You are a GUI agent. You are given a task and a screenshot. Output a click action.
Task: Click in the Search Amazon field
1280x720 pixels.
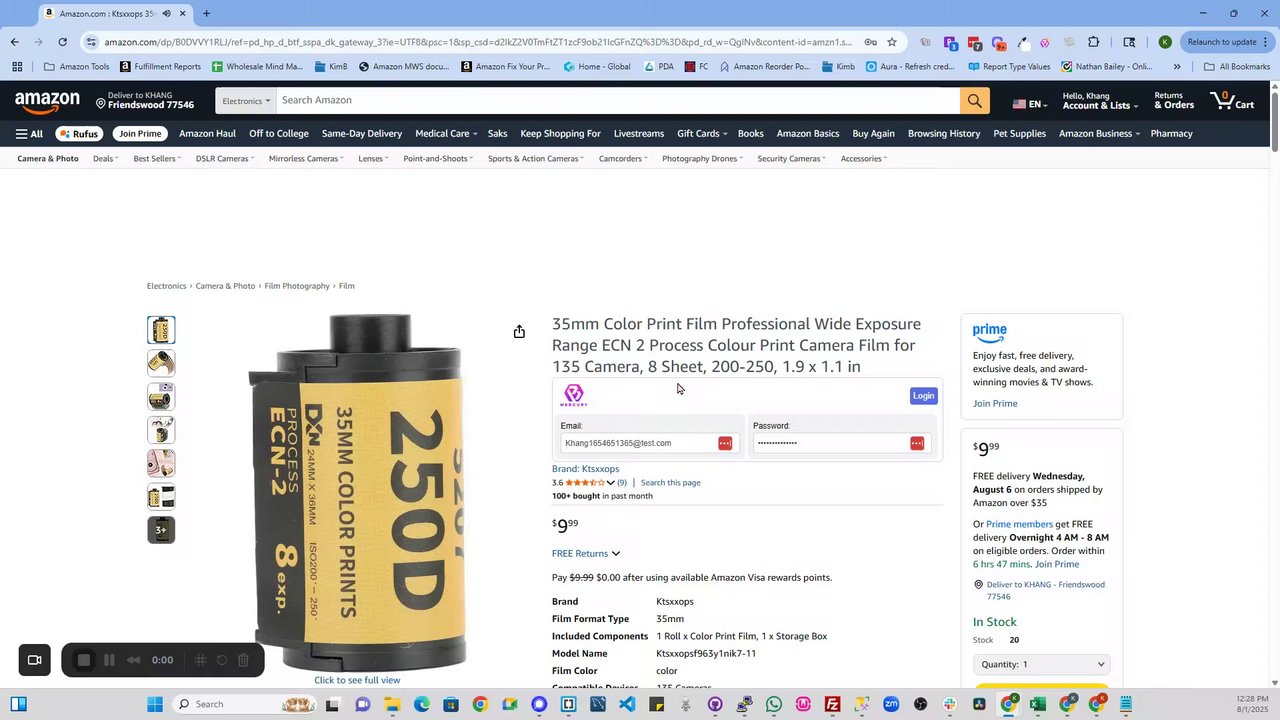point(618,101)
